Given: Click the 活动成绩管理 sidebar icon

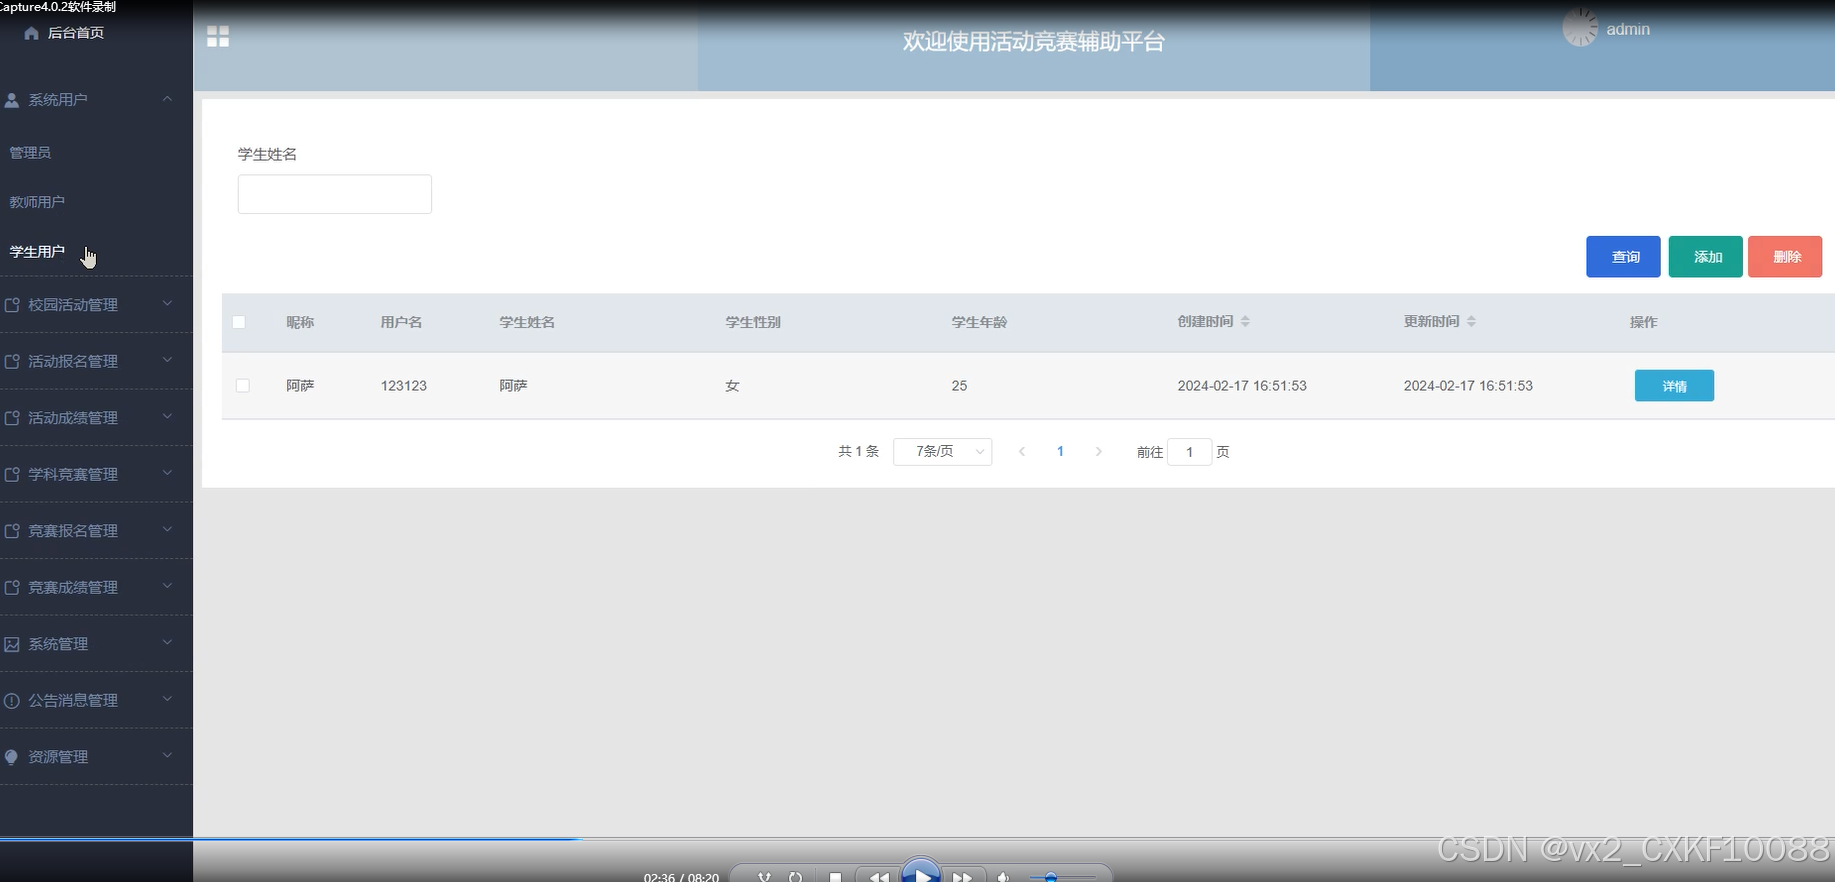Looking at the screenshot, I should click(12, 418).
